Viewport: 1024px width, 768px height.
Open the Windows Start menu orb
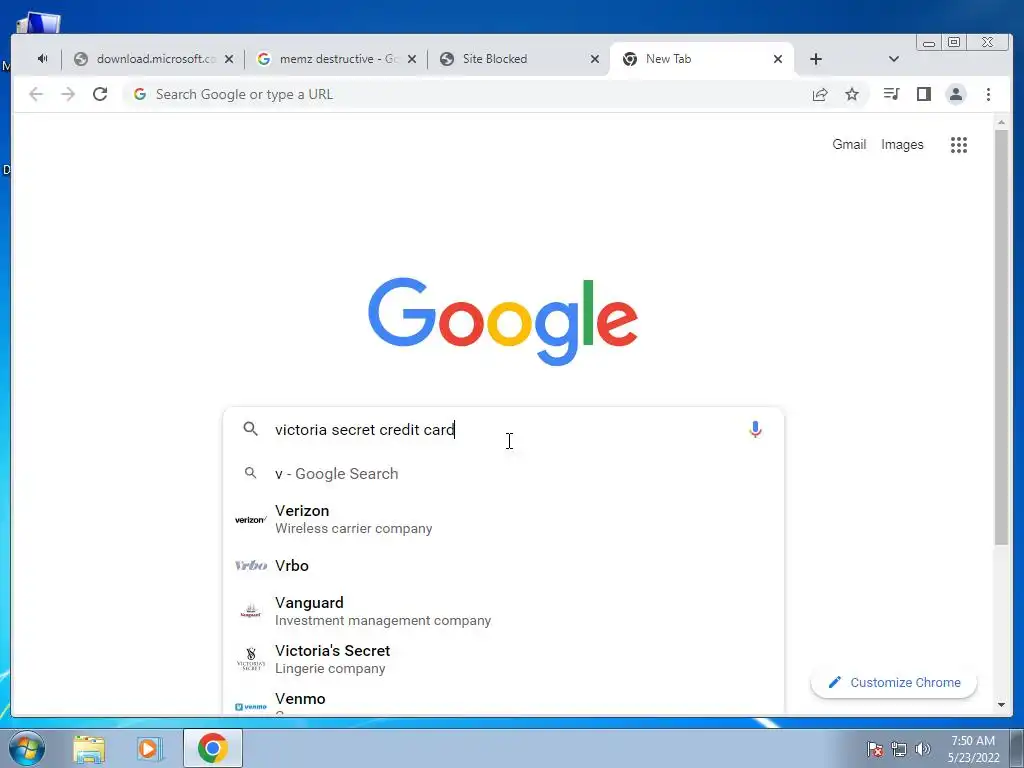click(27, 748)
